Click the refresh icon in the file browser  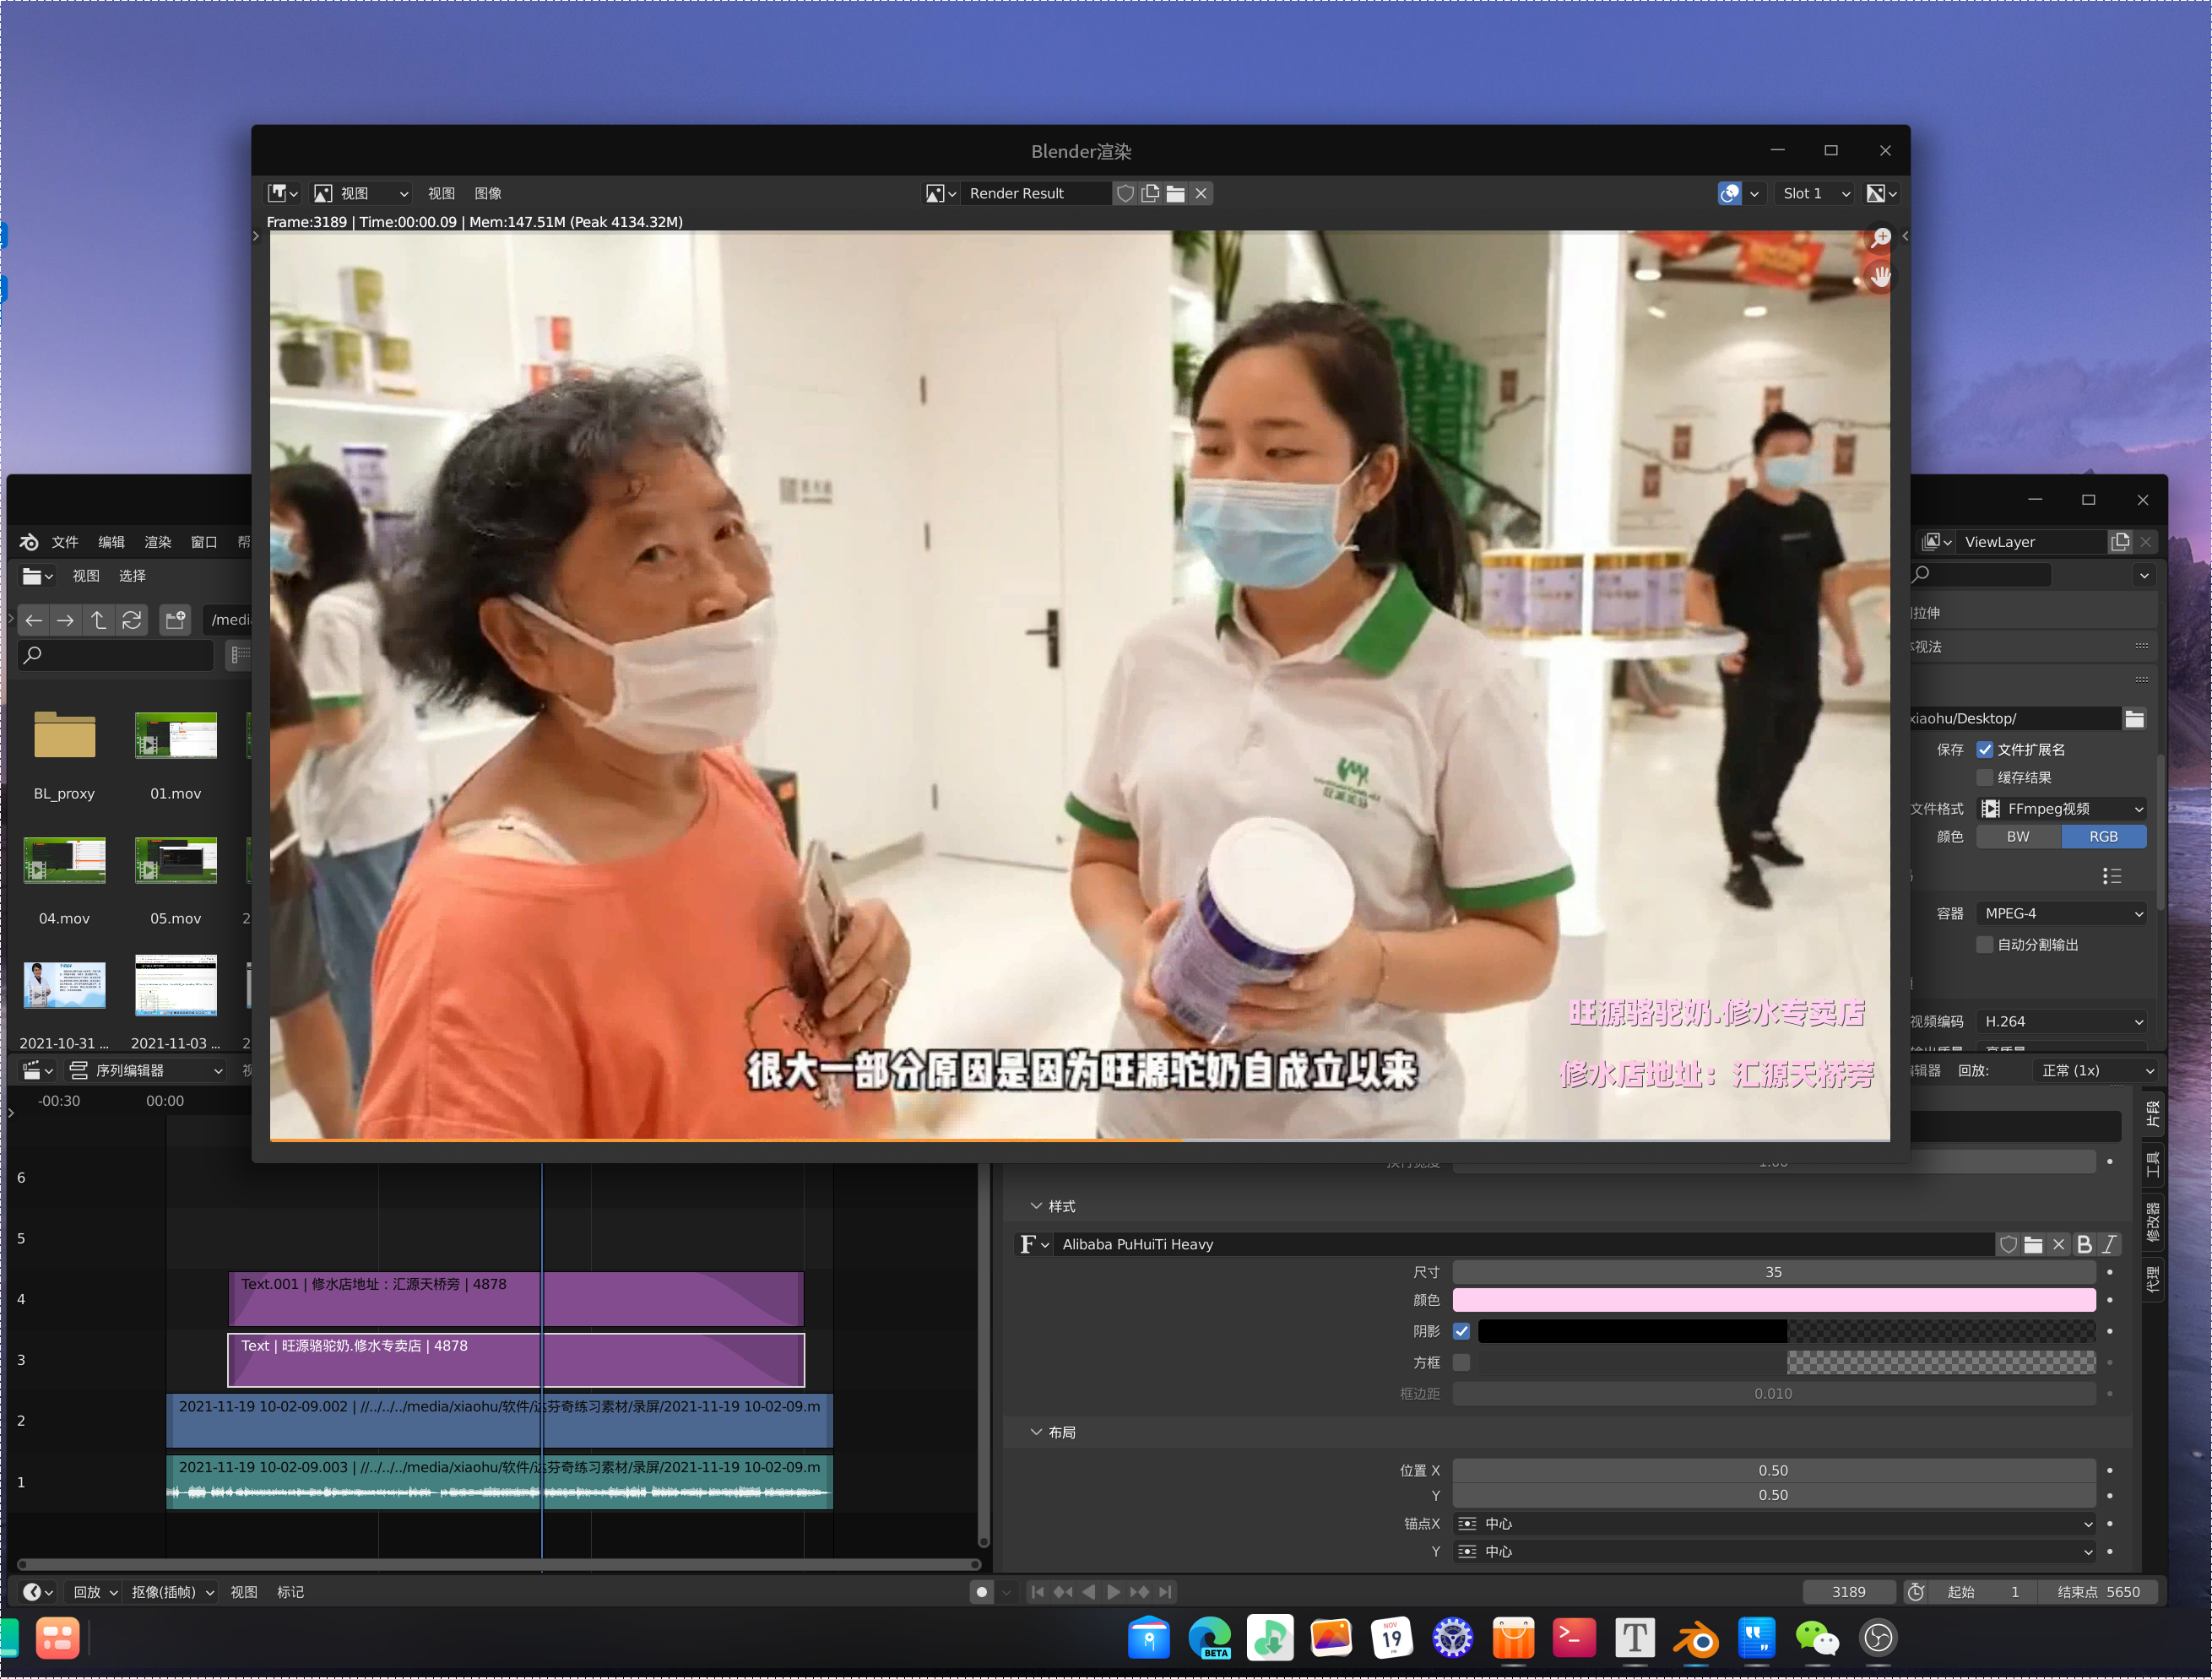point(132,620)
